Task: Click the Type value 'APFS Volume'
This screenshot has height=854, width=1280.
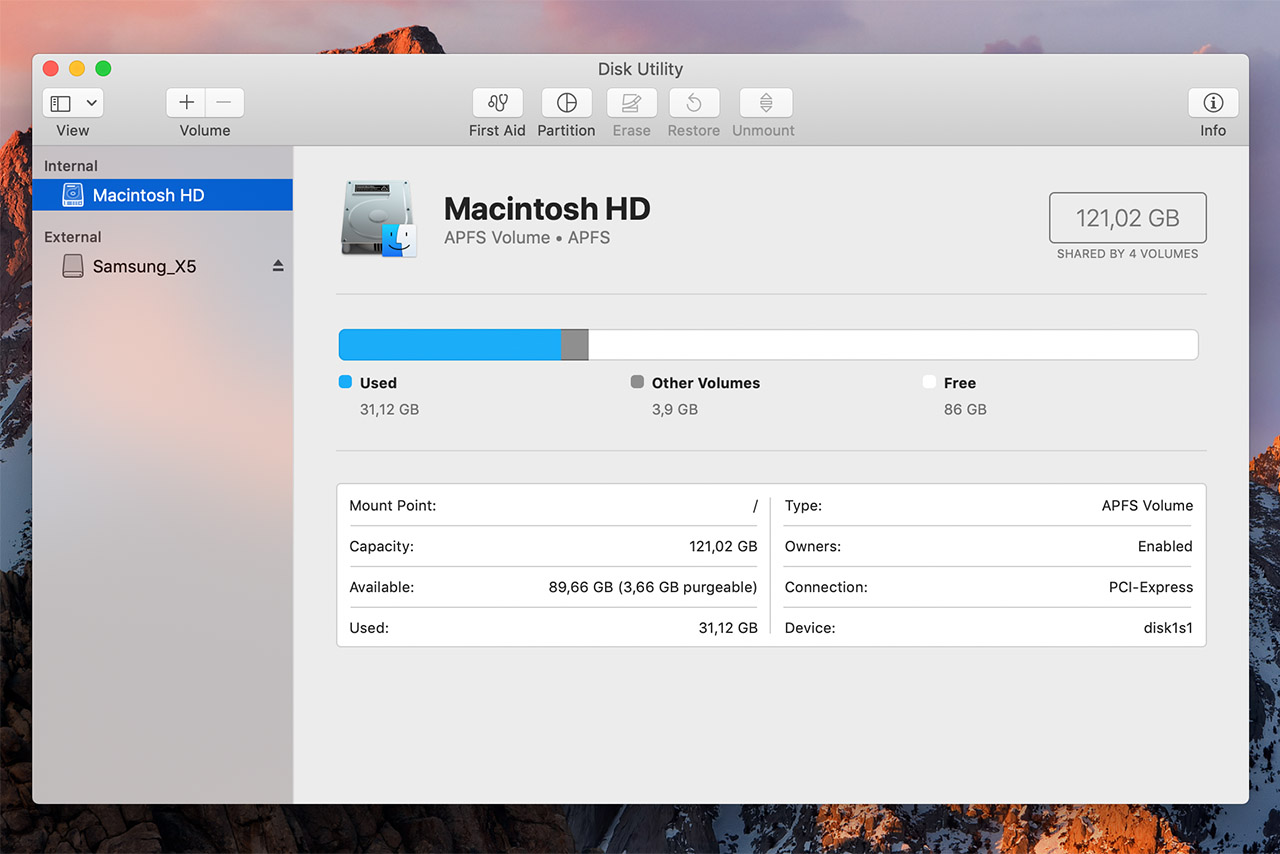Action: click(1147, 506)
